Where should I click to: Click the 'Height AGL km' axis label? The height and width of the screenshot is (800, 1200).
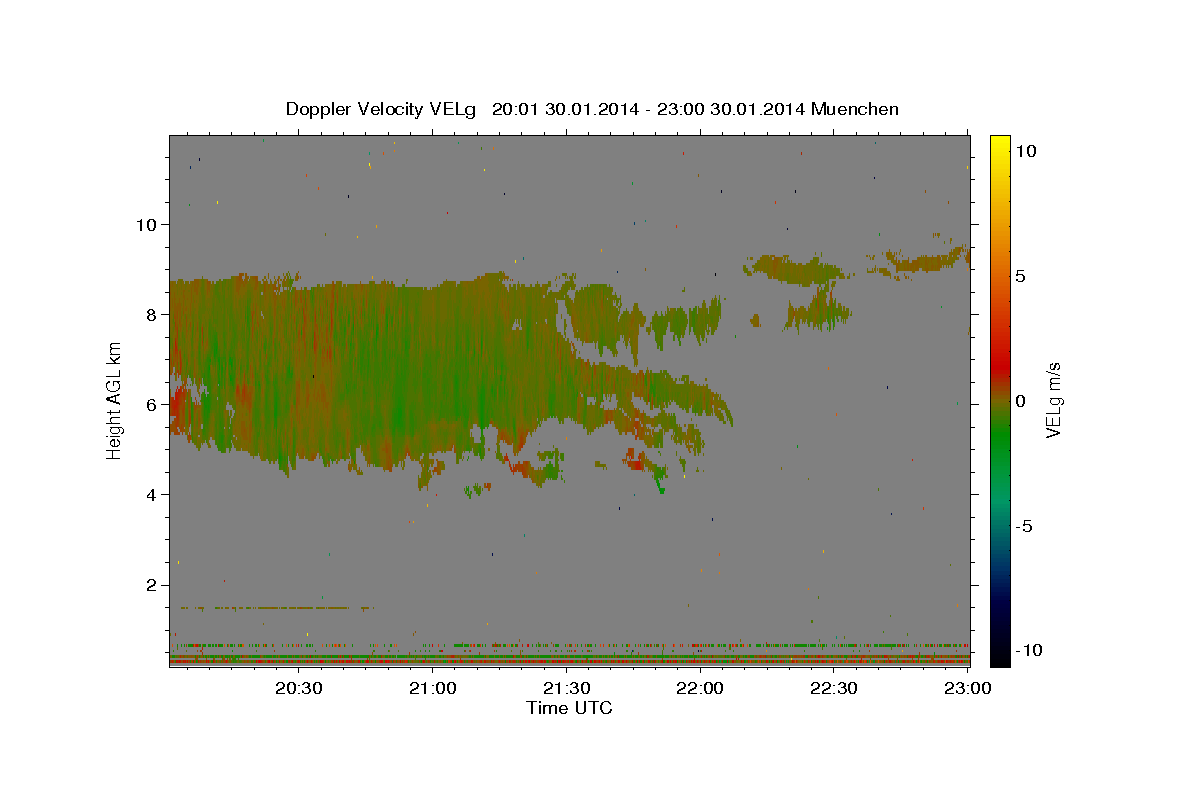(x=114, y=399)
